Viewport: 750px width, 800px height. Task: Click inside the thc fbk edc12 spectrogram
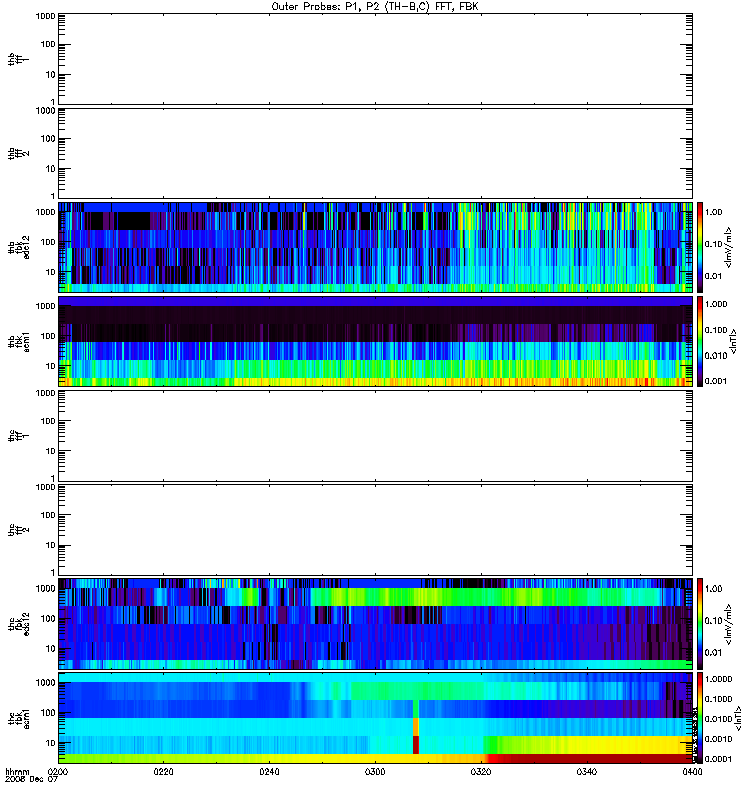[x=375, y=623]
